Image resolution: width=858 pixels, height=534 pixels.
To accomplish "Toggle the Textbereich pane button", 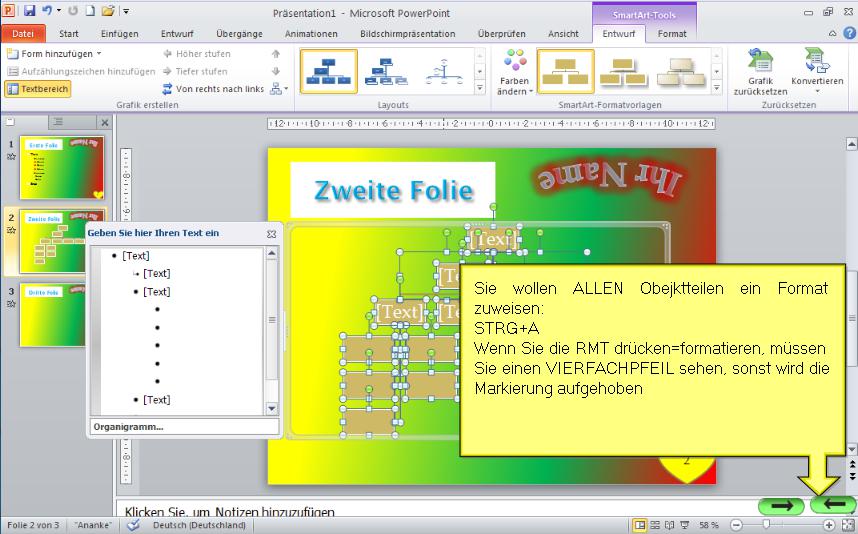I will tap(38, 89).
